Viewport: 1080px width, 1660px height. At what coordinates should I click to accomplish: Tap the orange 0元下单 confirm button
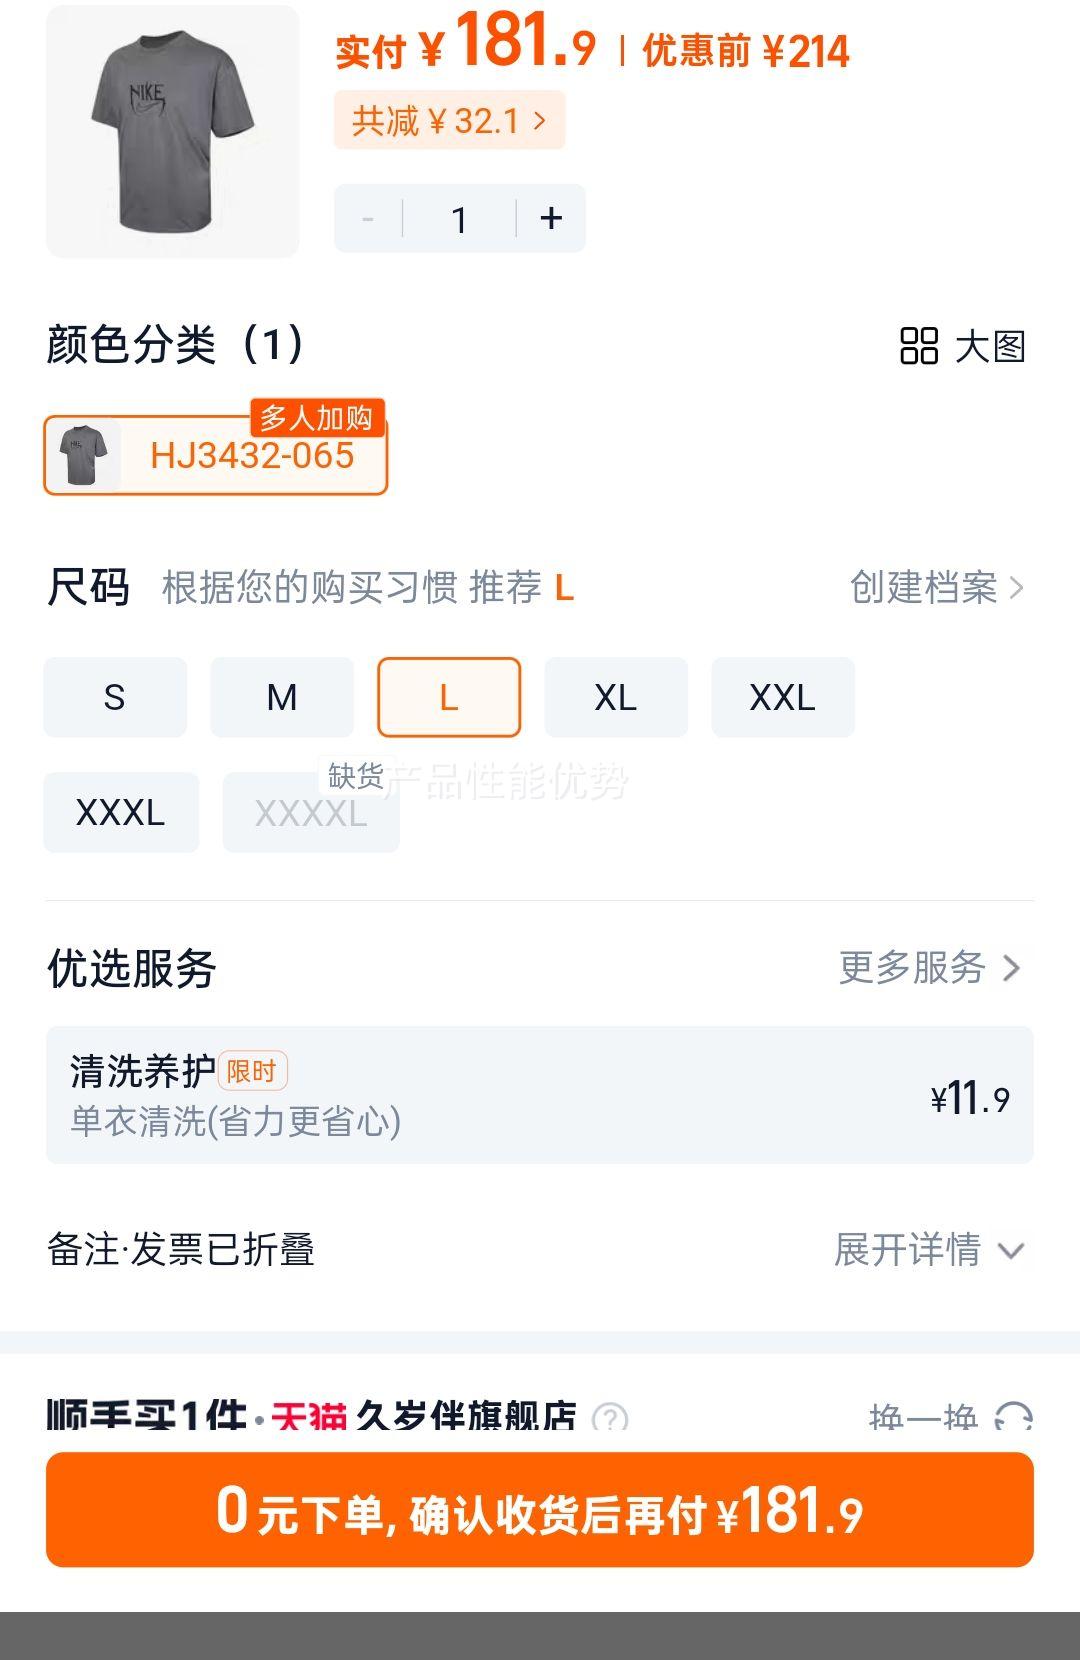click(540, 1509)
